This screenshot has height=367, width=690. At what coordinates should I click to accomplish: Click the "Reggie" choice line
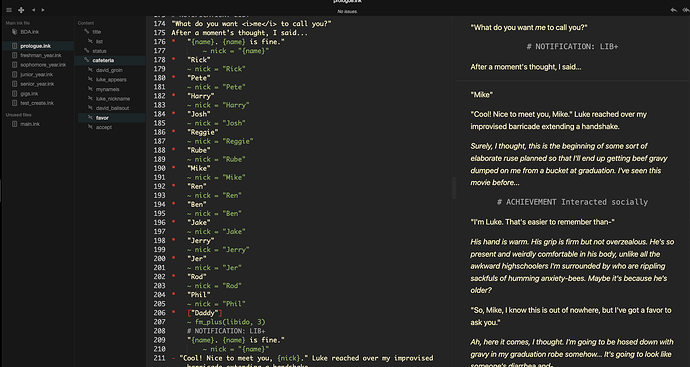click(x=202, y=132)
